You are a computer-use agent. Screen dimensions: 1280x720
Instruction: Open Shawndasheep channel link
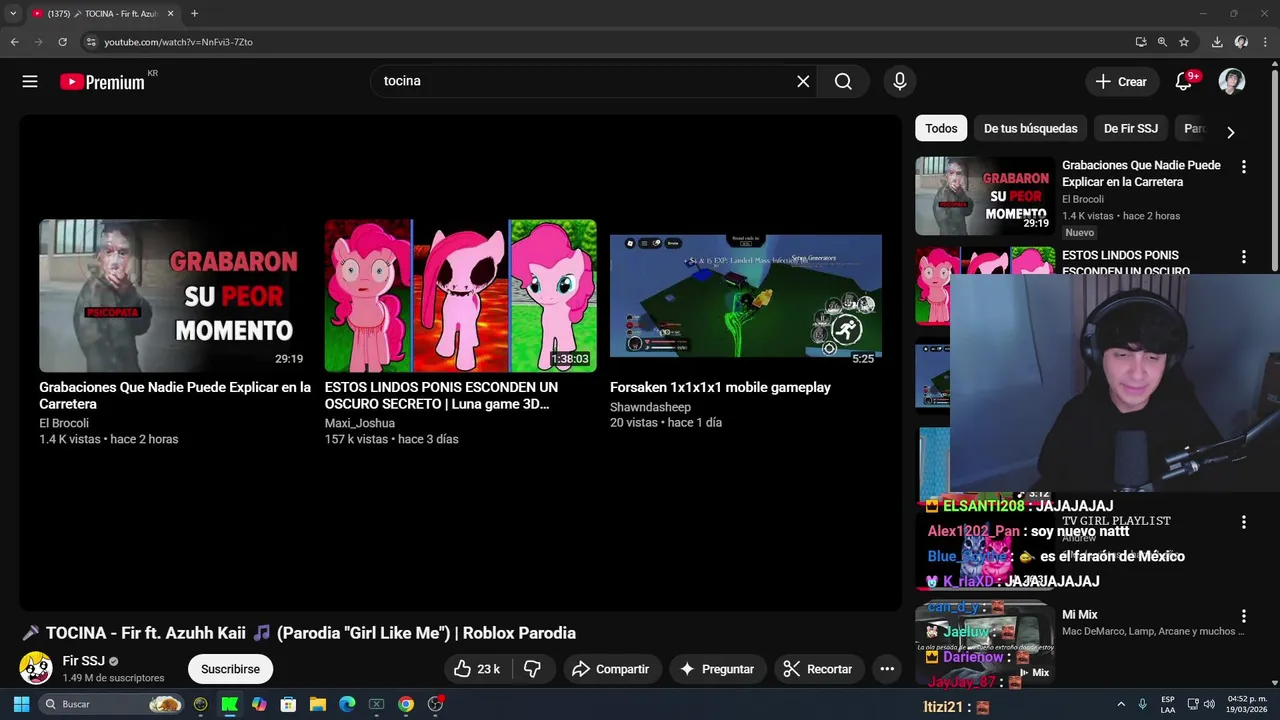[650, 407]
